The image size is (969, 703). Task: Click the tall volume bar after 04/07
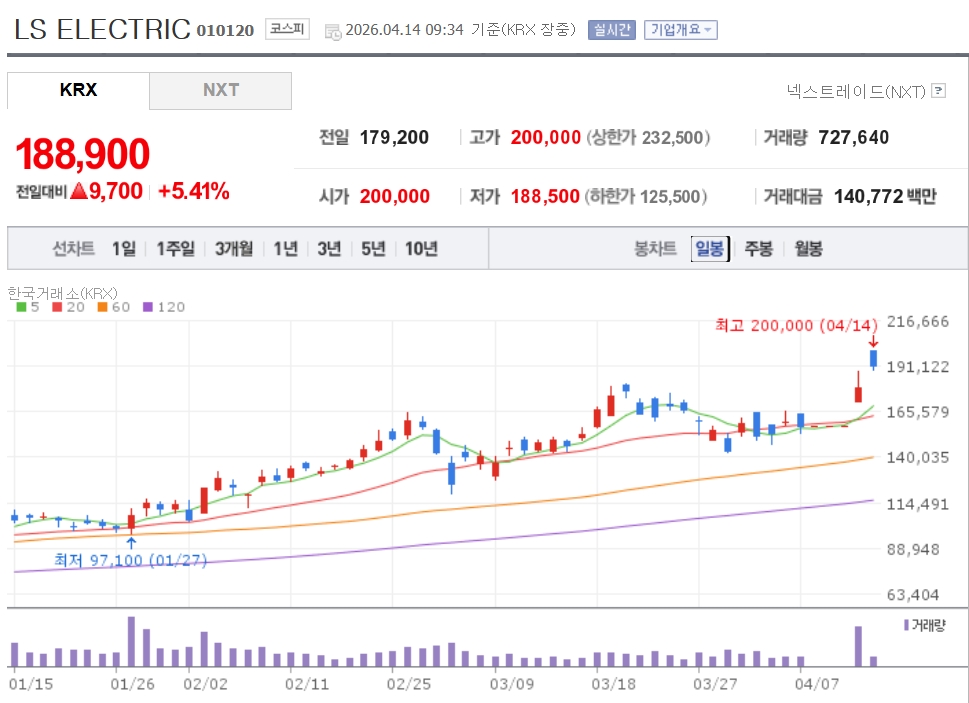click(x=858, y=646)
